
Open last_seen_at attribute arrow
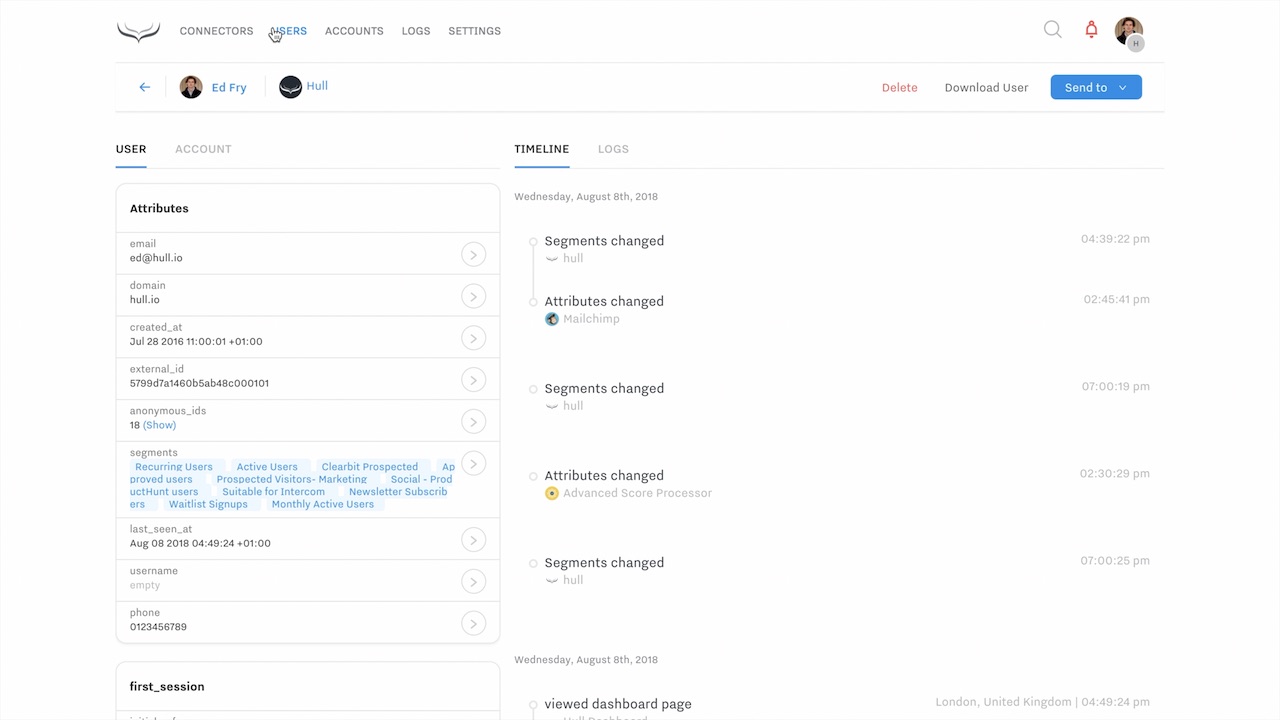point(473,540)
